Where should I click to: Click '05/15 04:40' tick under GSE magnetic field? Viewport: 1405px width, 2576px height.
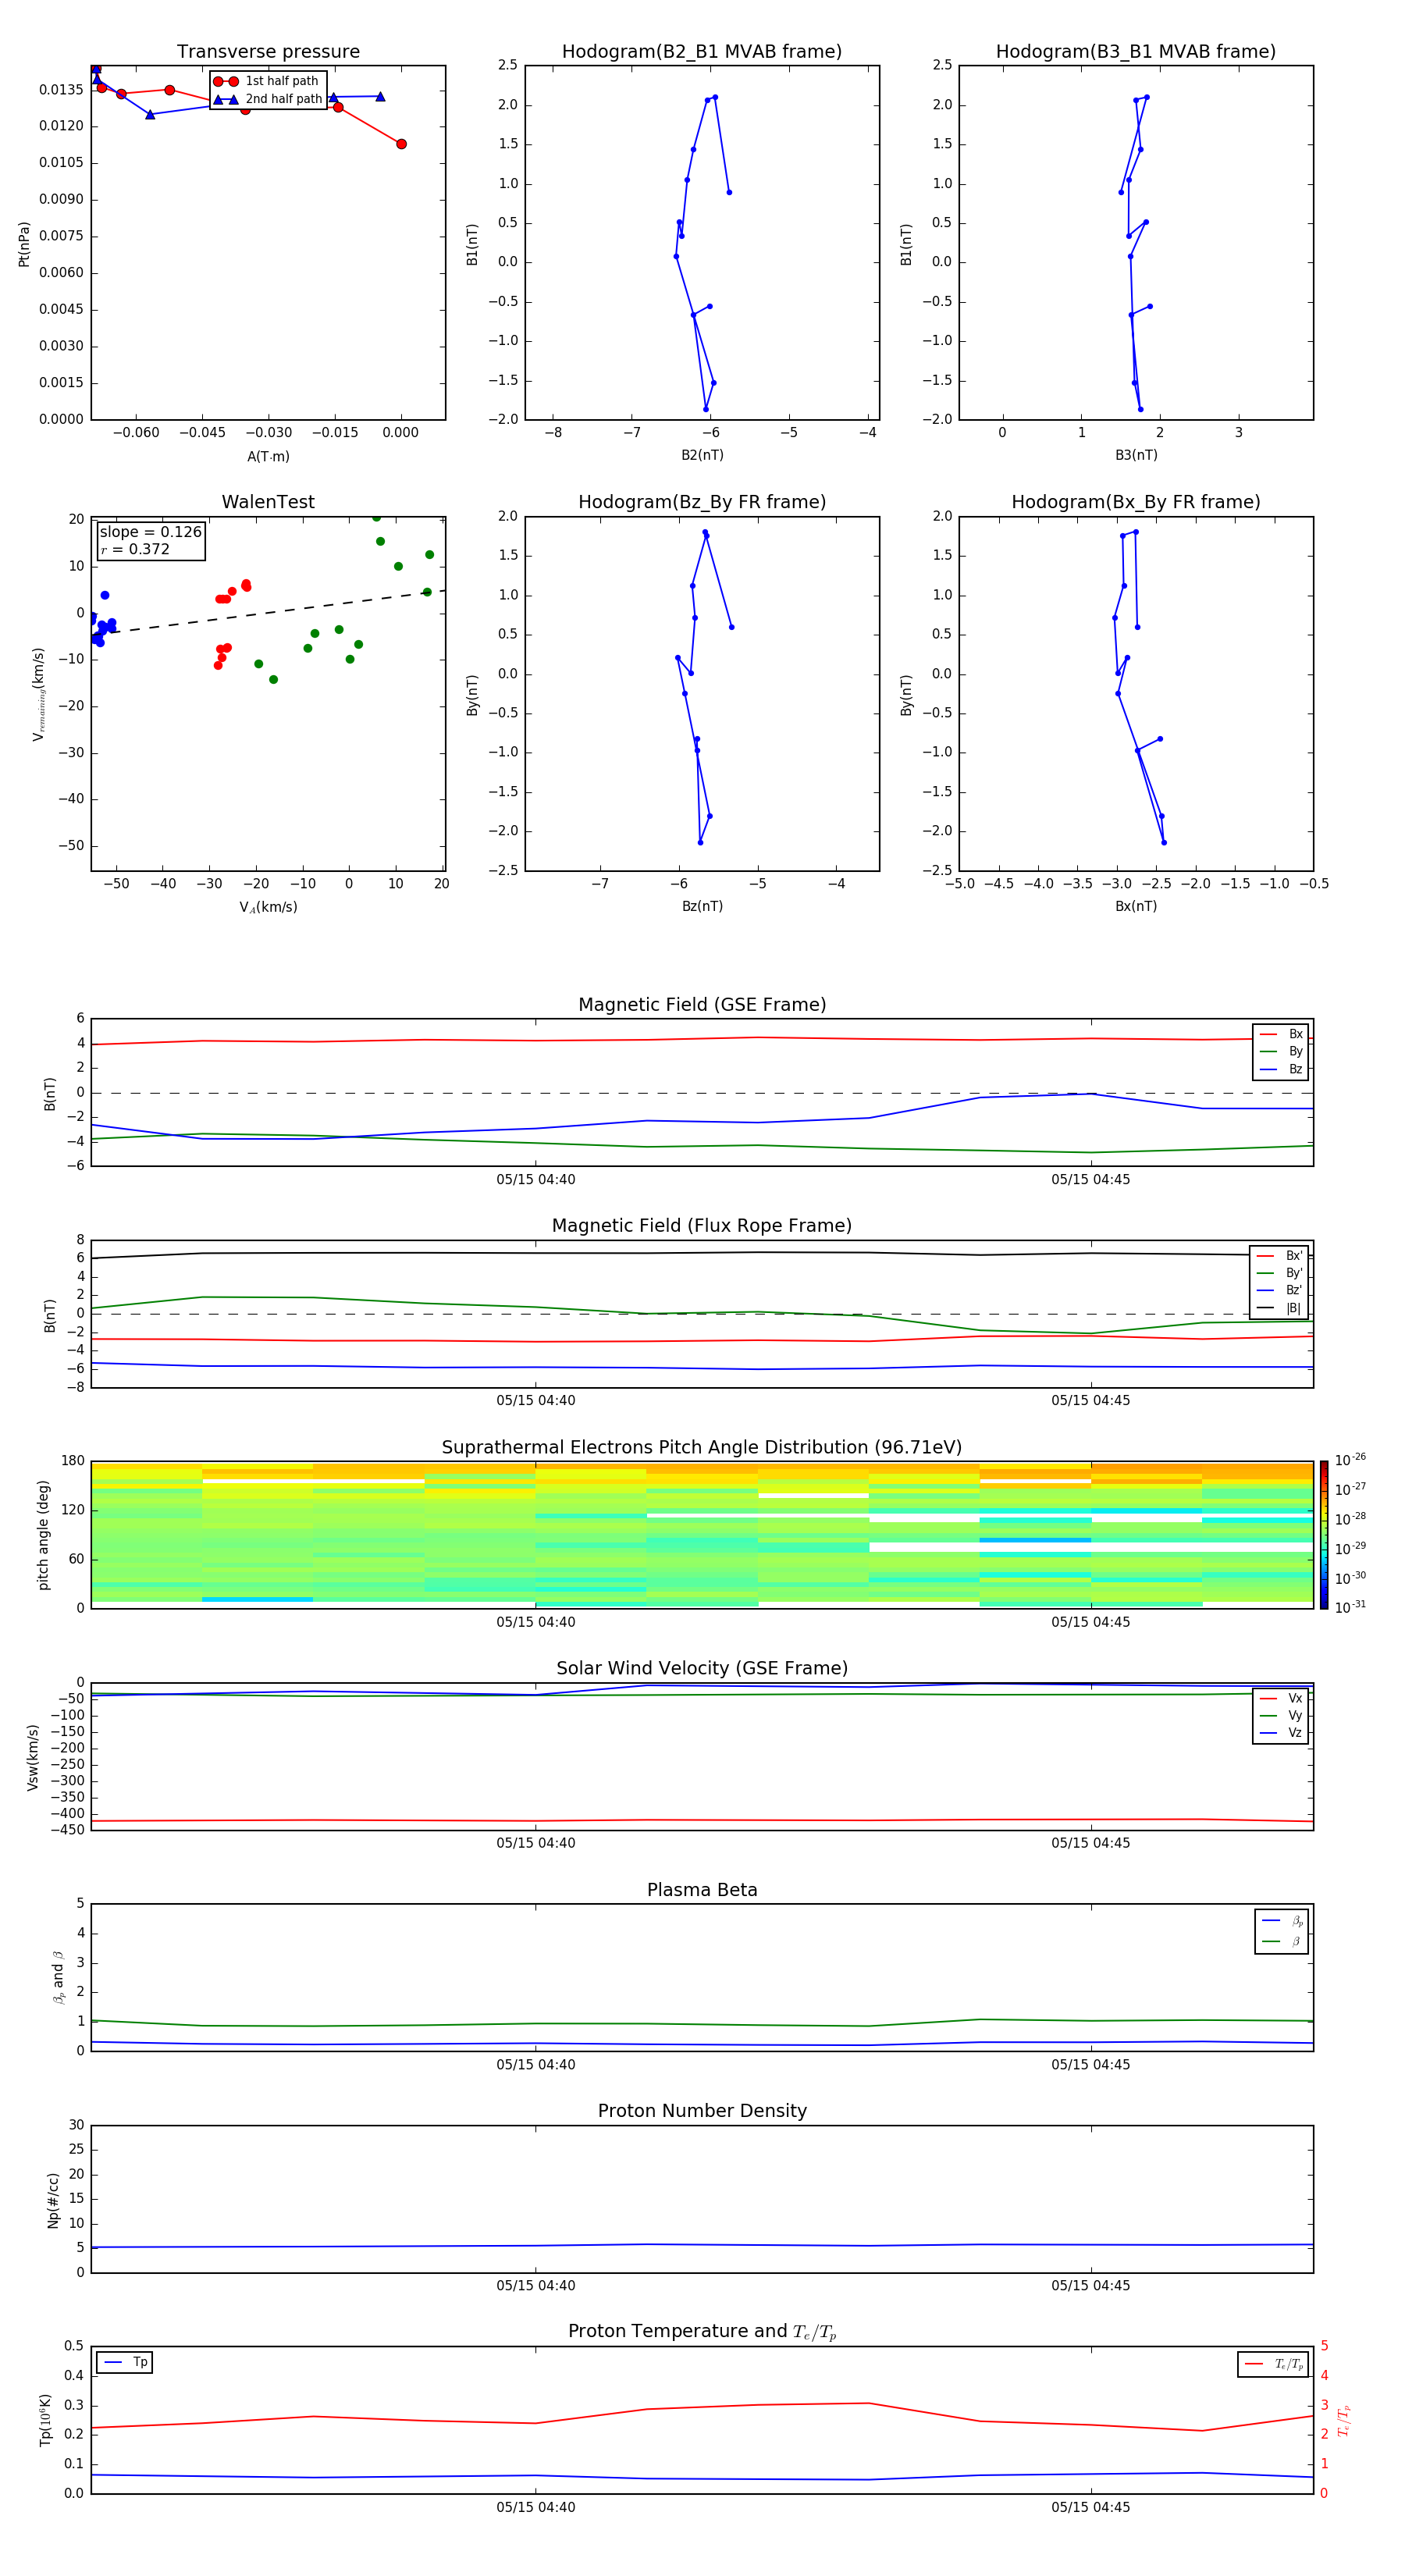click(x=536, y=1179)
